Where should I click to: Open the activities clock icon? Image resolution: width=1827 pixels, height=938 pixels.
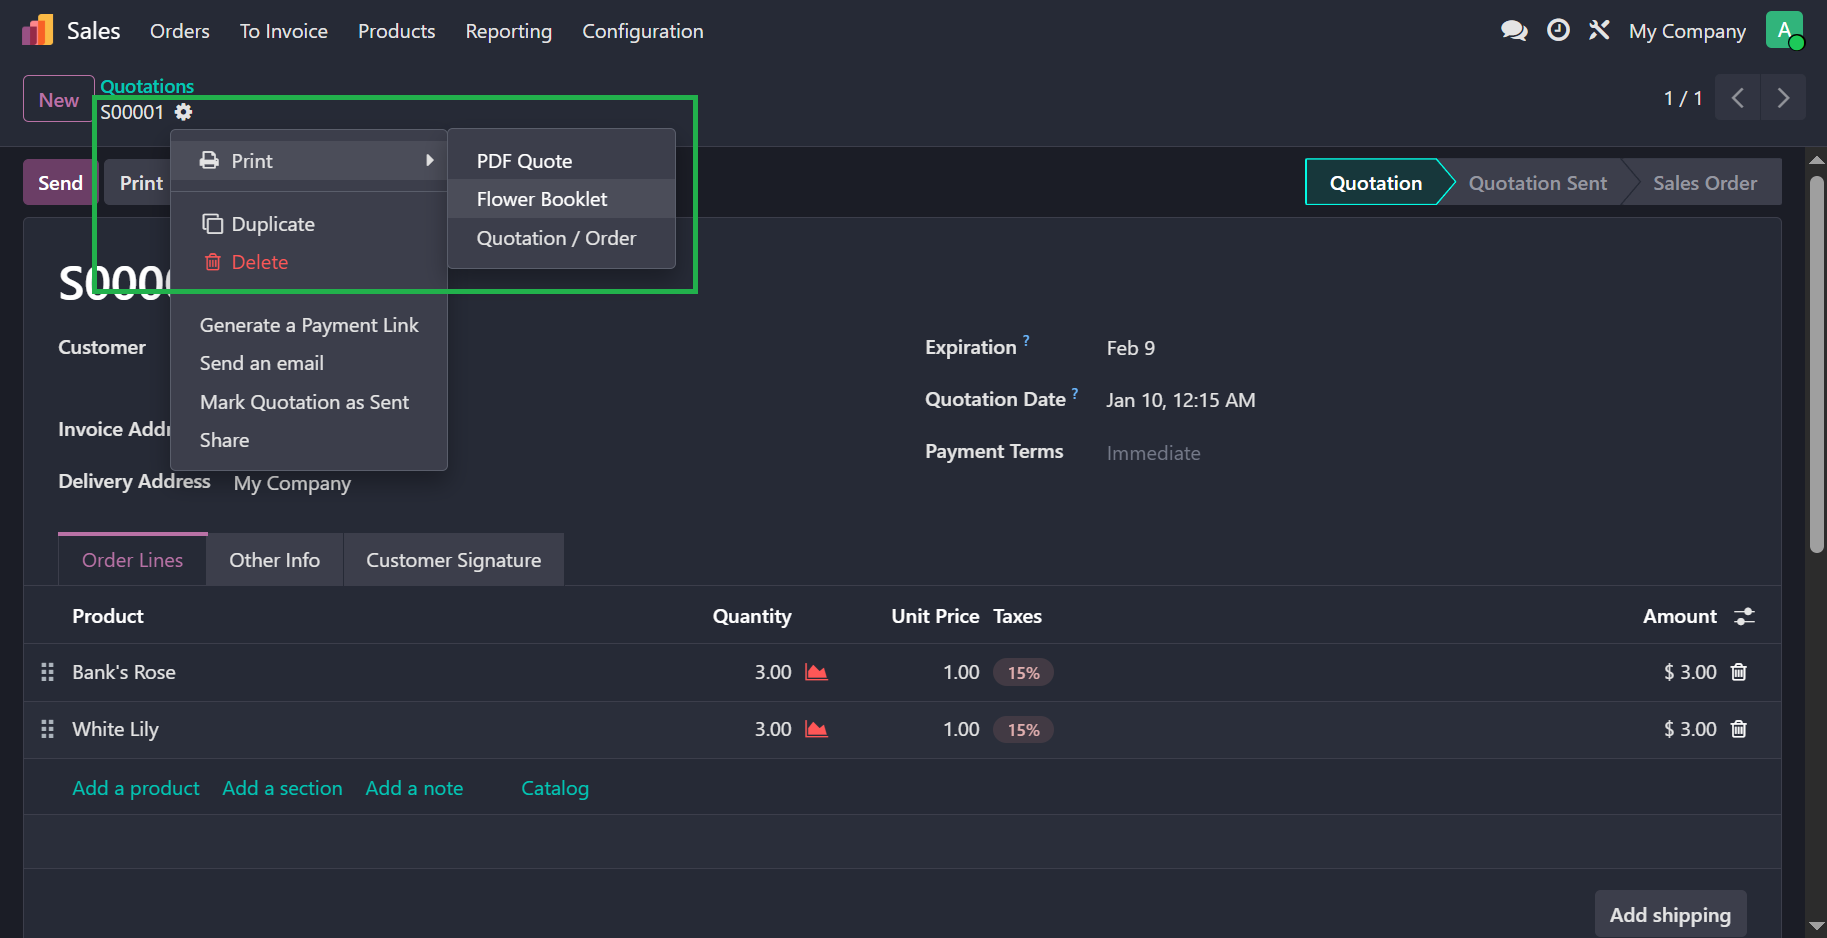(x=1558, y=31)
